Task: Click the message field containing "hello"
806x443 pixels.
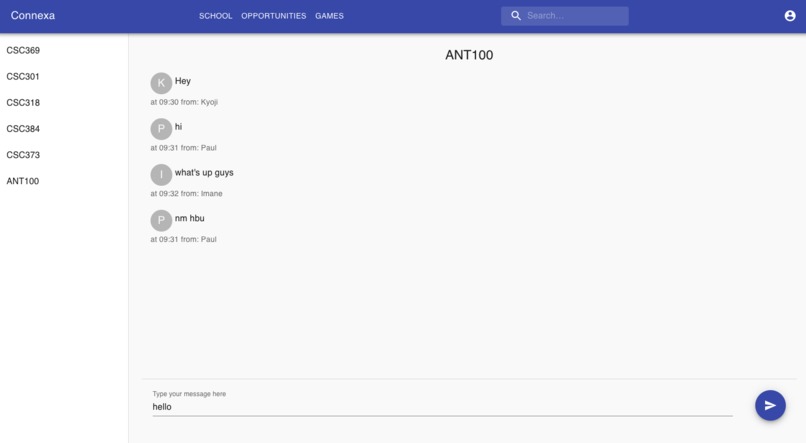Action: click(442, 407)
